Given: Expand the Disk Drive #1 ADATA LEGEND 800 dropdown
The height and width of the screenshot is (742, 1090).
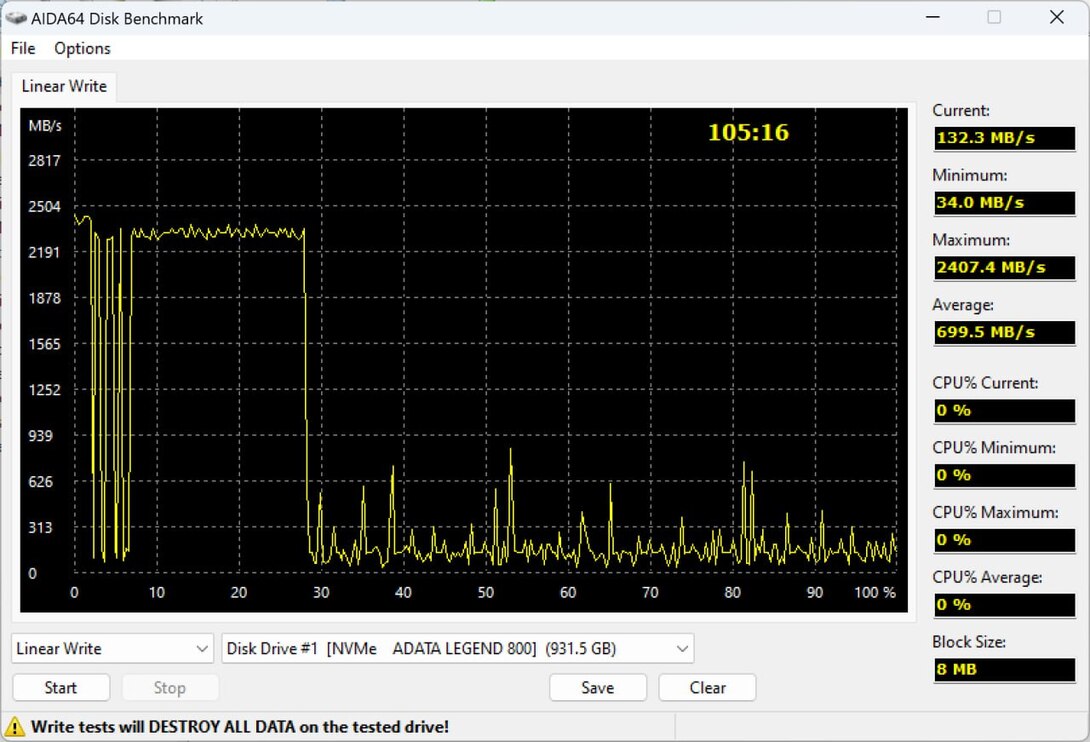Looking at the screenshot, I should coord(457,648).
